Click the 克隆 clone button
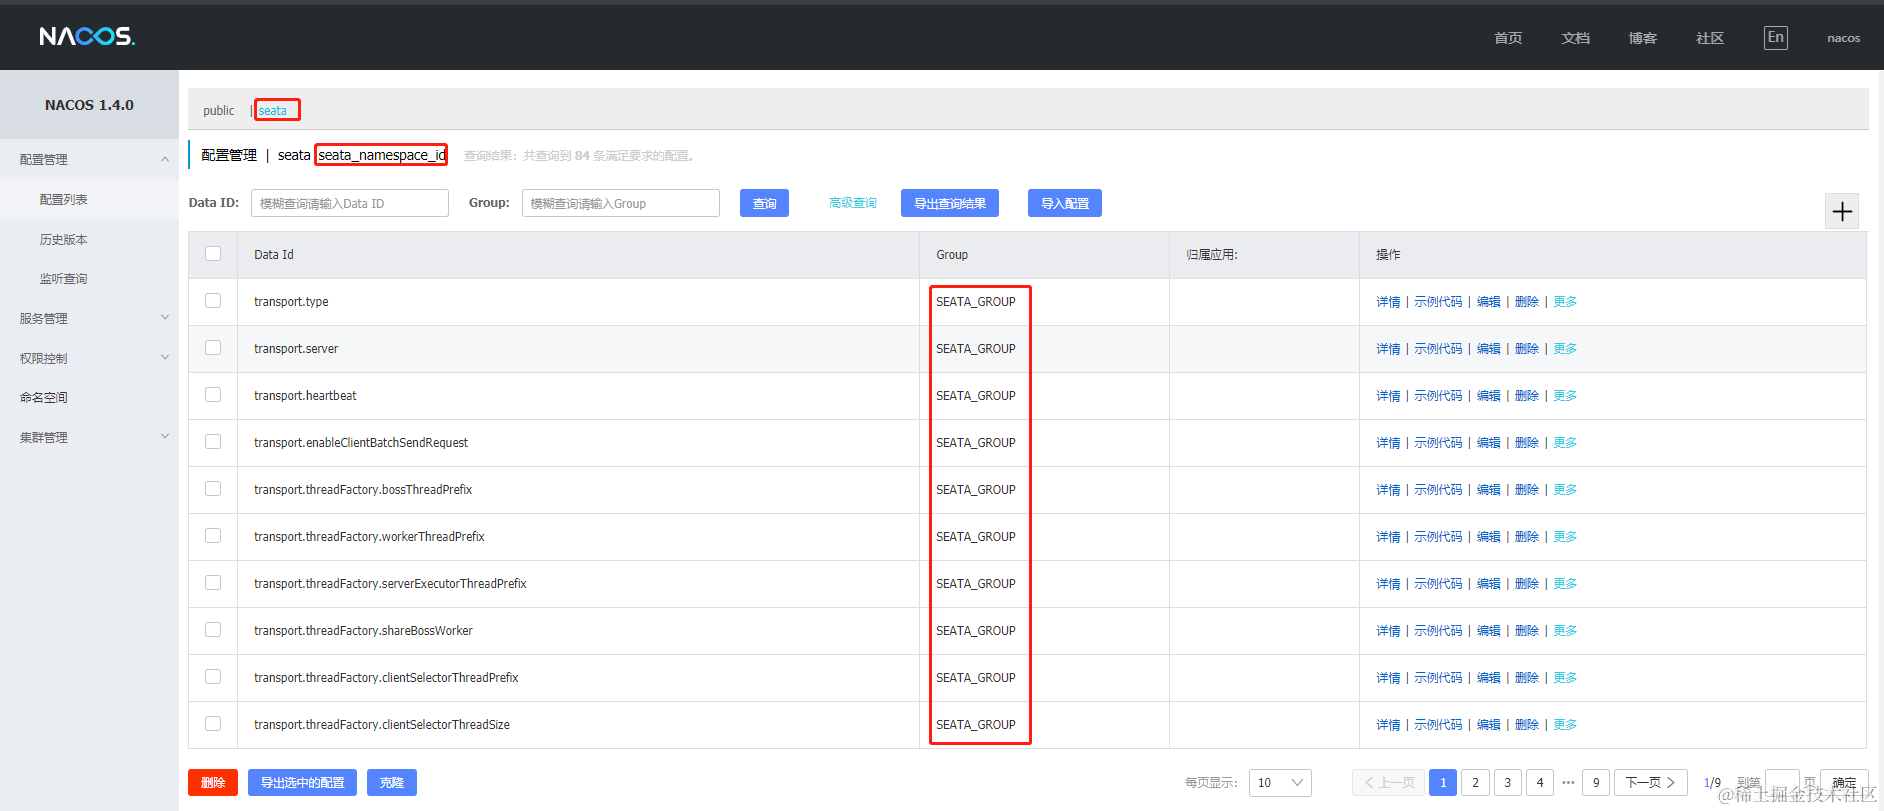1884x811 pixels. (x=392, y=783)
